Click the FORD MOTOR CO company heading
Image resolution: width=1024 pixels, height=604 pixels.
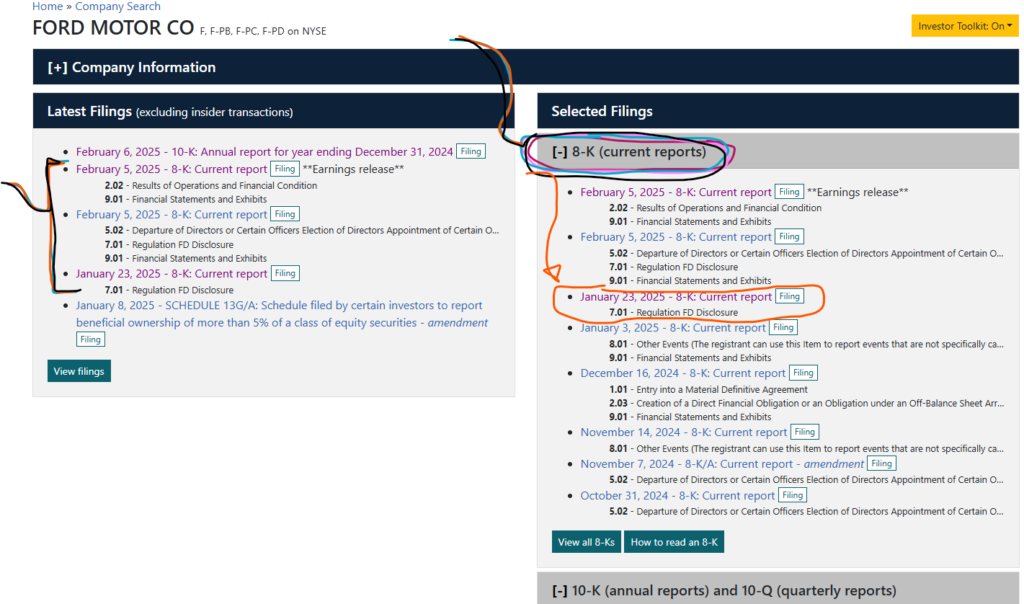point(113,28)
